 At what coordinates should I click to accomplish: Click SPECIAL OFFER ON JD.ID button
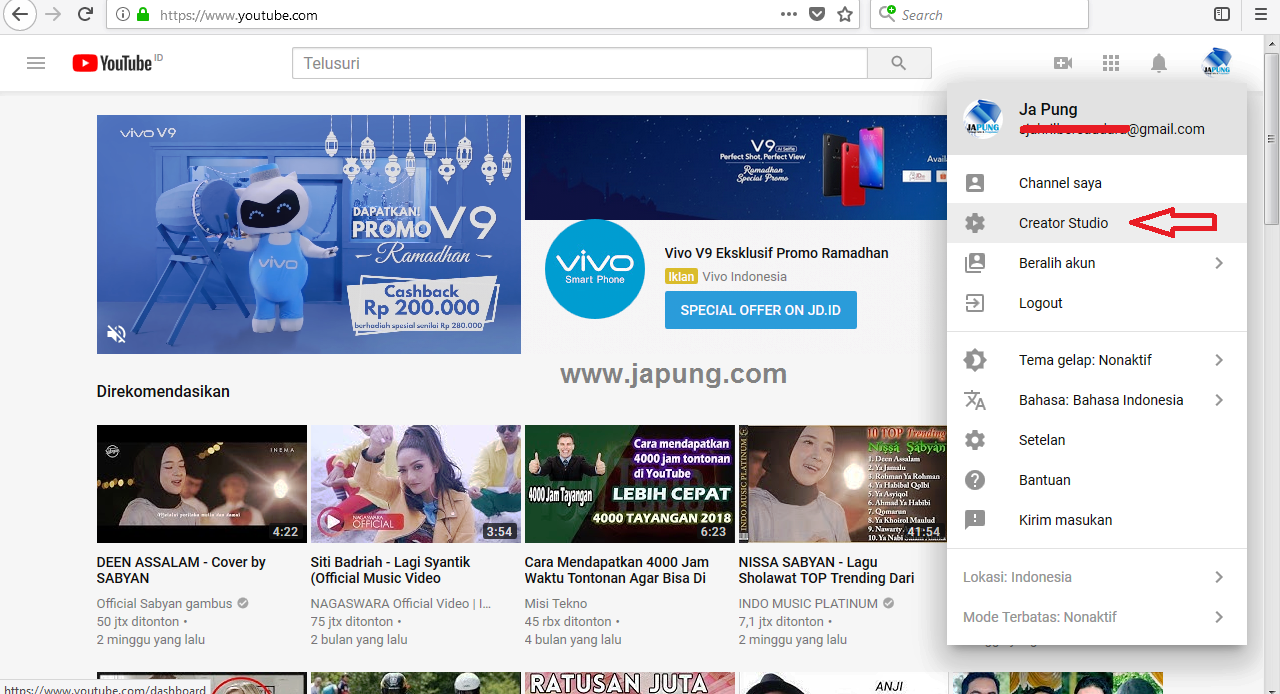pos(761,310)
